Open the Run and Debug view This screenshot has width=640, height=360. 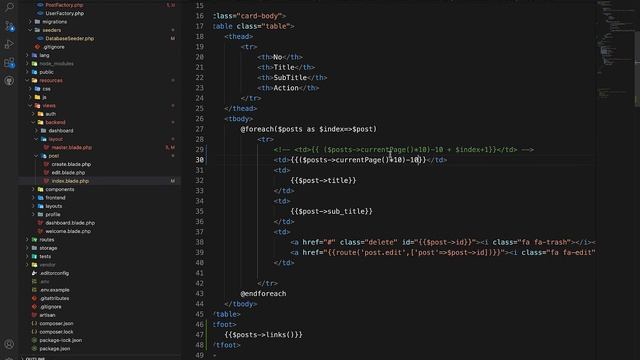pyautogui.click(x=9, y=44)
